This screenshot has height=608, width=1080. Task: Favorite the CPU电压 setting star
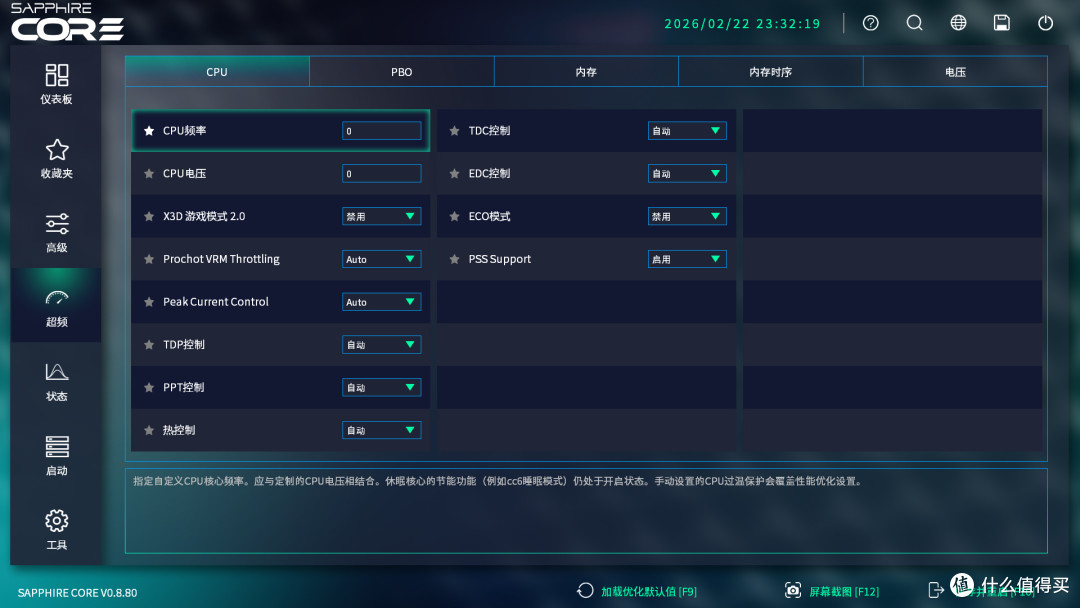point(149,174)
